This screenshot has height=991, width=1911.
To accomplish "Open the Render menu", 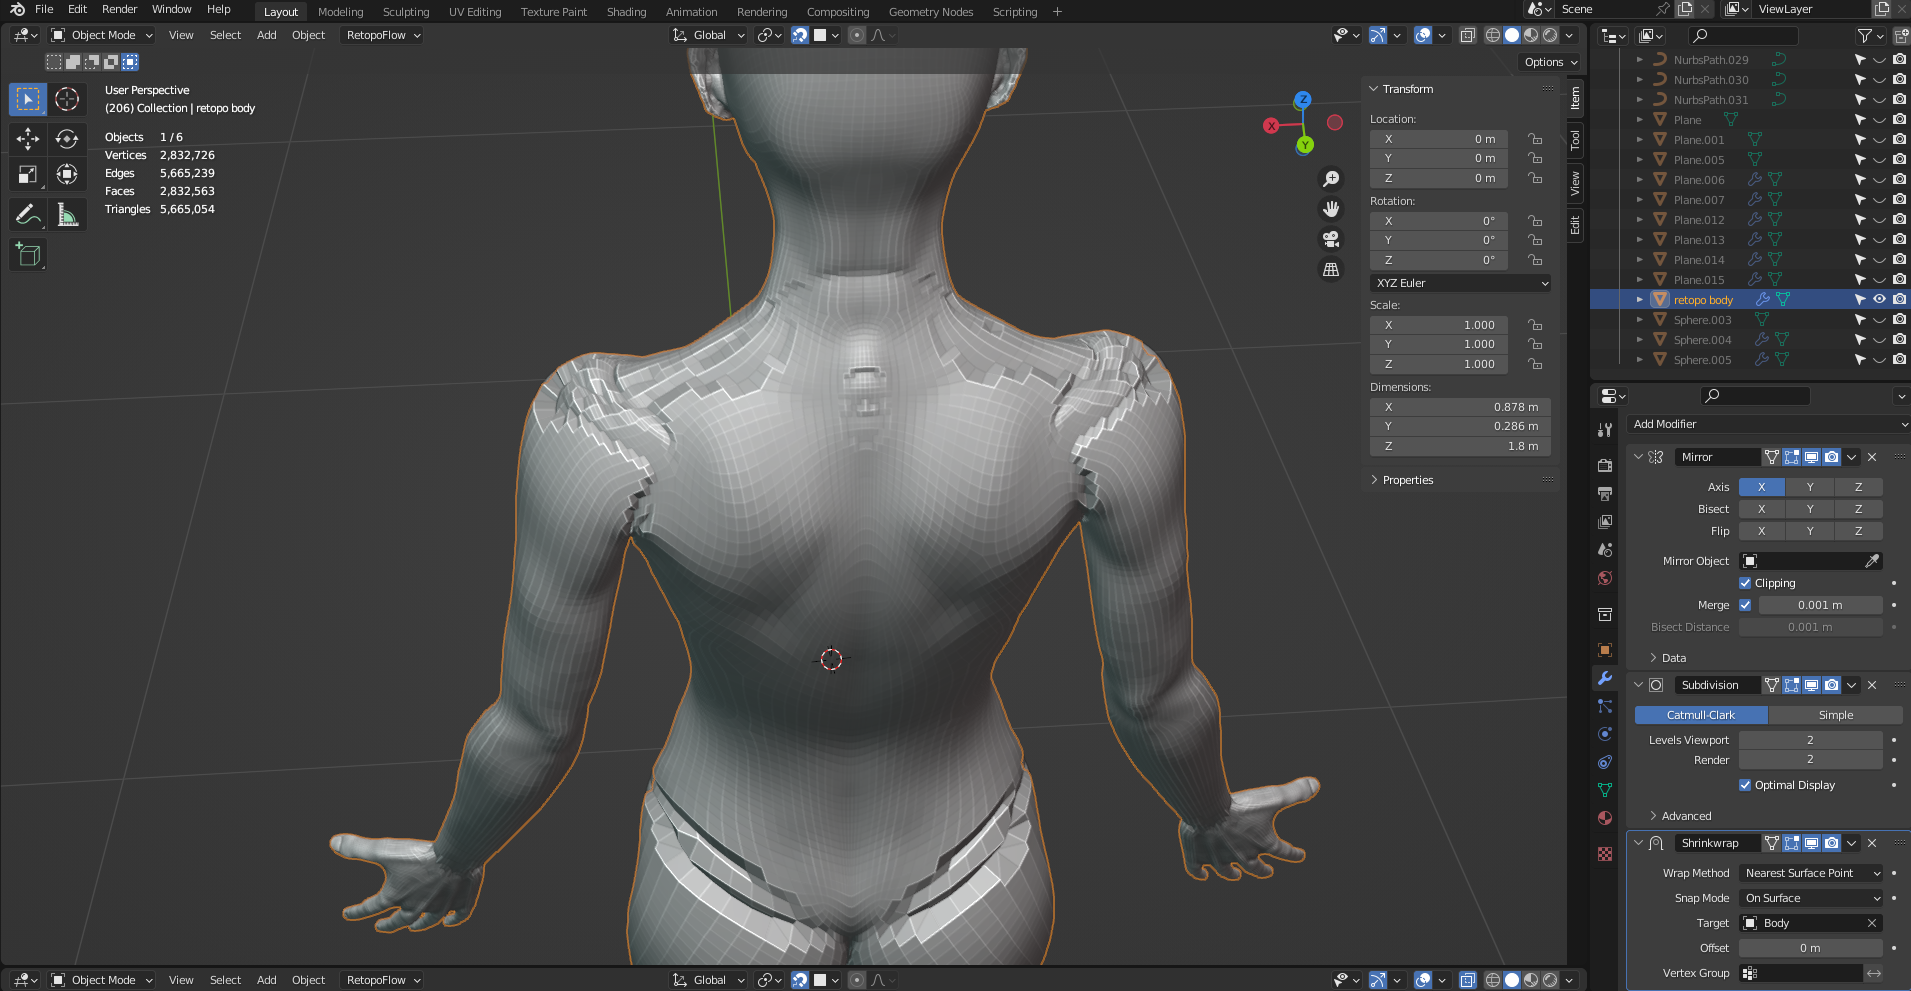I will (x=119, y=9).
